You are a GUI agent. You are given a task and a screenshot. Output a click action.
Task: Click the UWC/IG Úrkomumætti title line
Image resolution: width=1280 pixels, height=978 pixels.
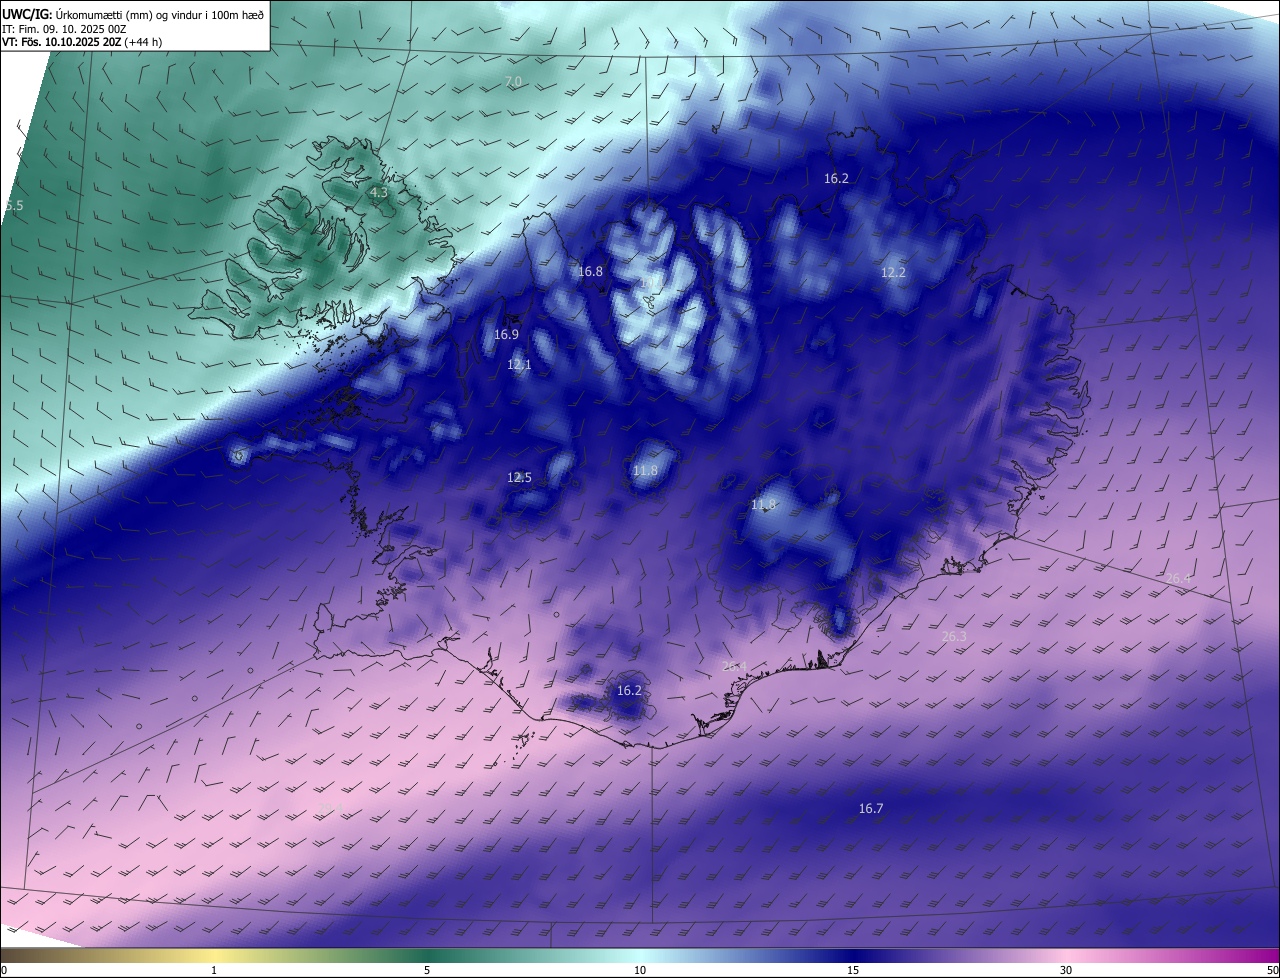click(x=133, y=14)
